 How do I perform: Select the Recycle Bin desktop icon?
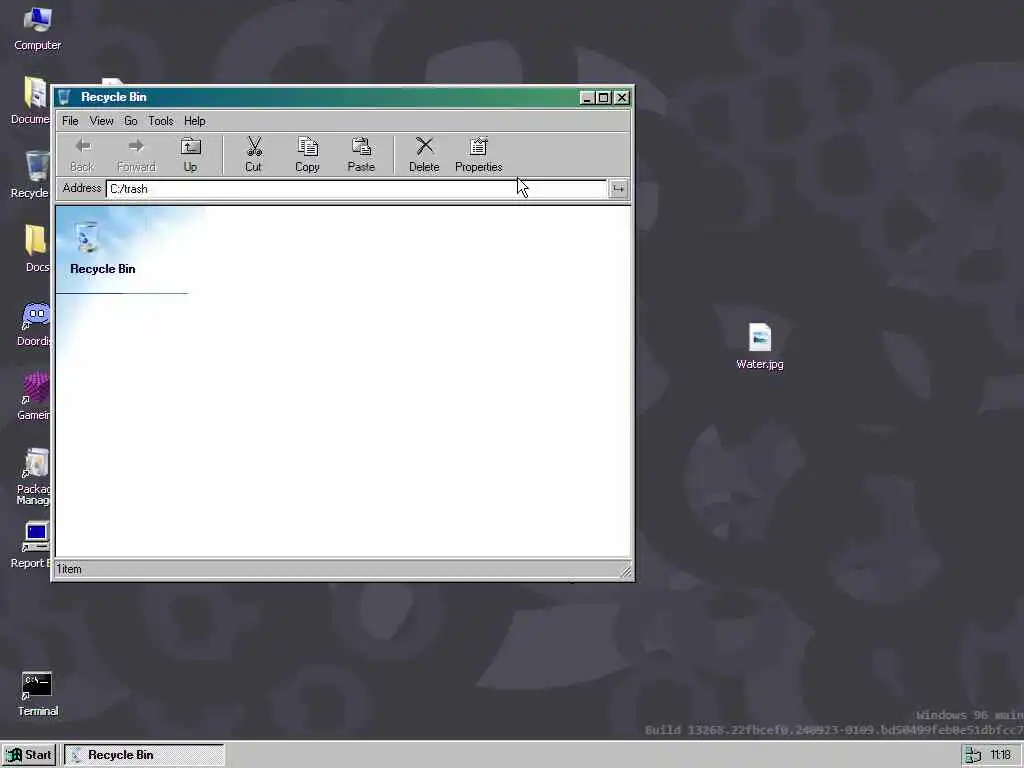click(x=31, y=174)
